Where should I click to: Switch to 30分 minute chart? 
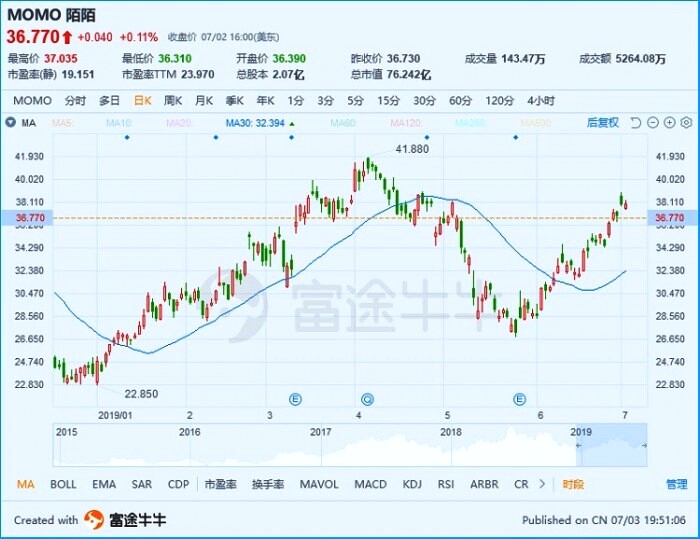(x=424, y=100)
